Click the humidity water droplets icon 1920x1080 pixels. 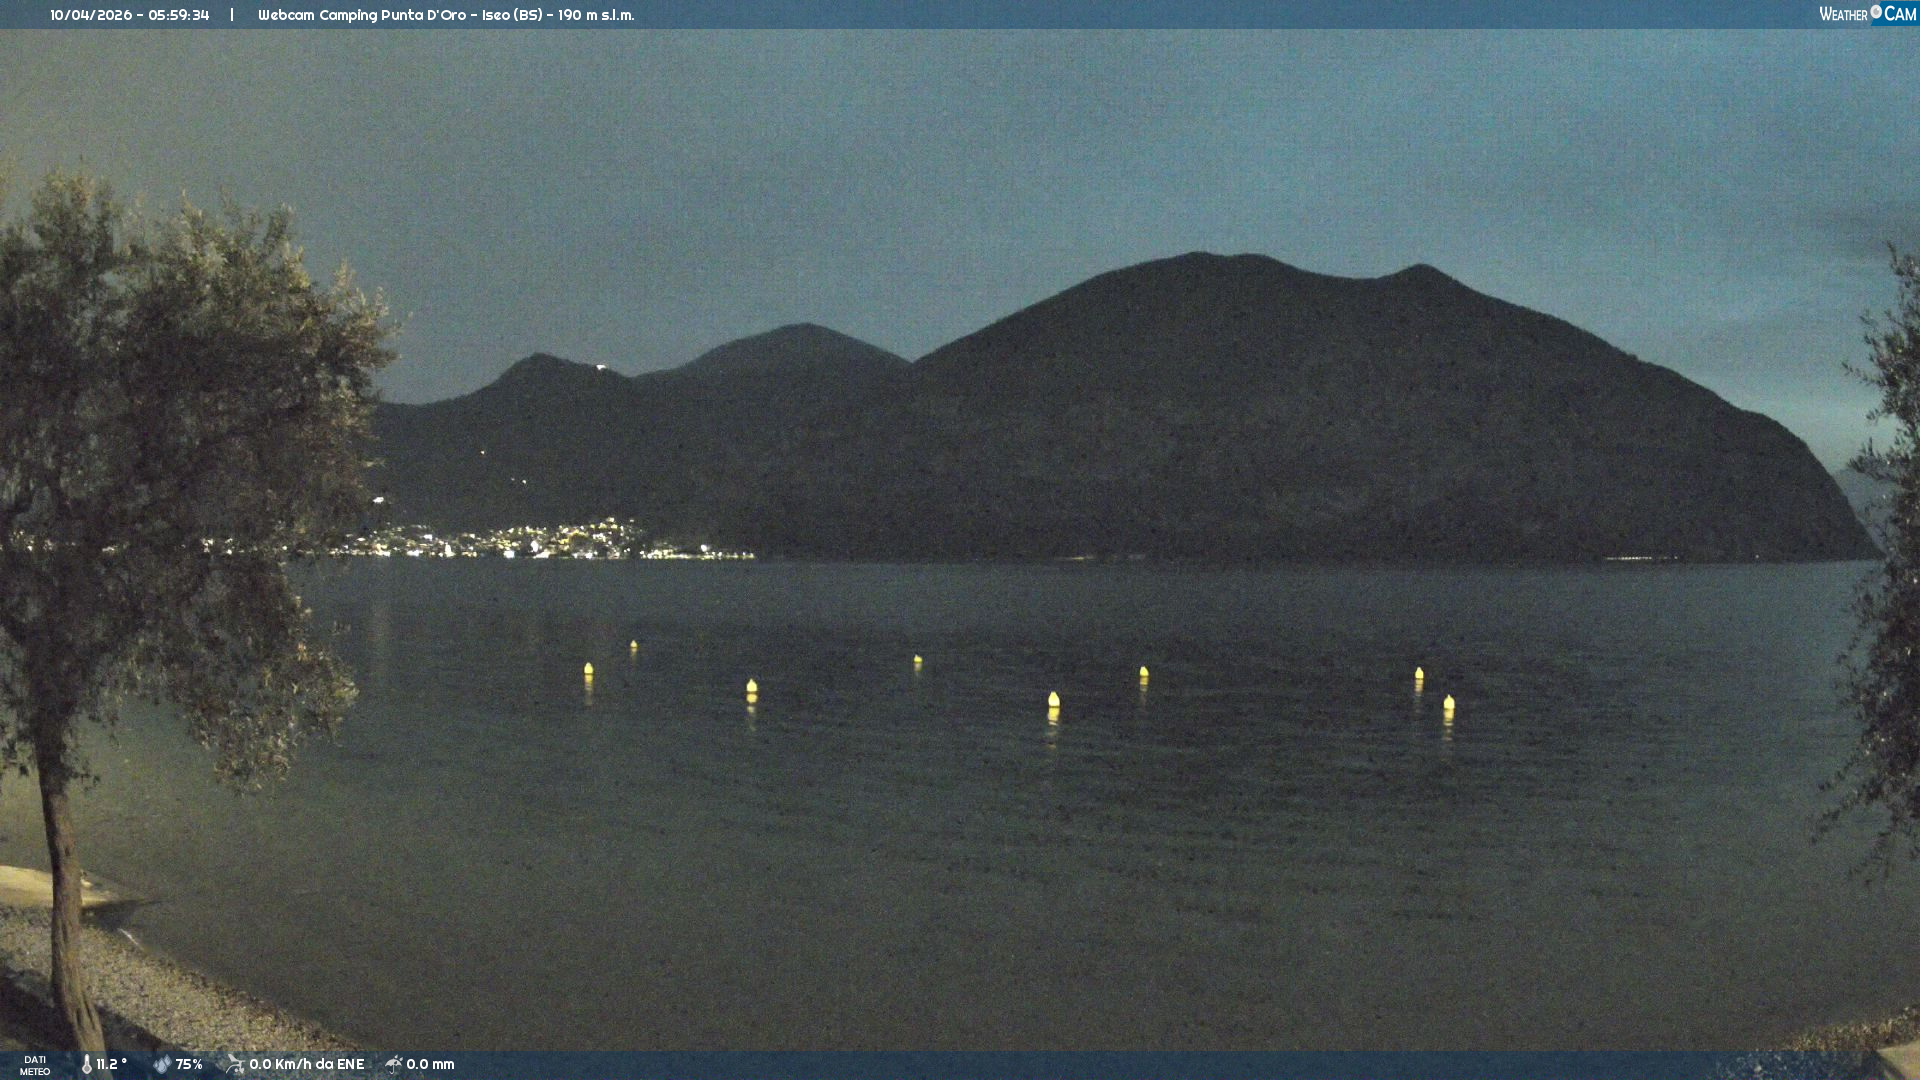(162, 1064)
